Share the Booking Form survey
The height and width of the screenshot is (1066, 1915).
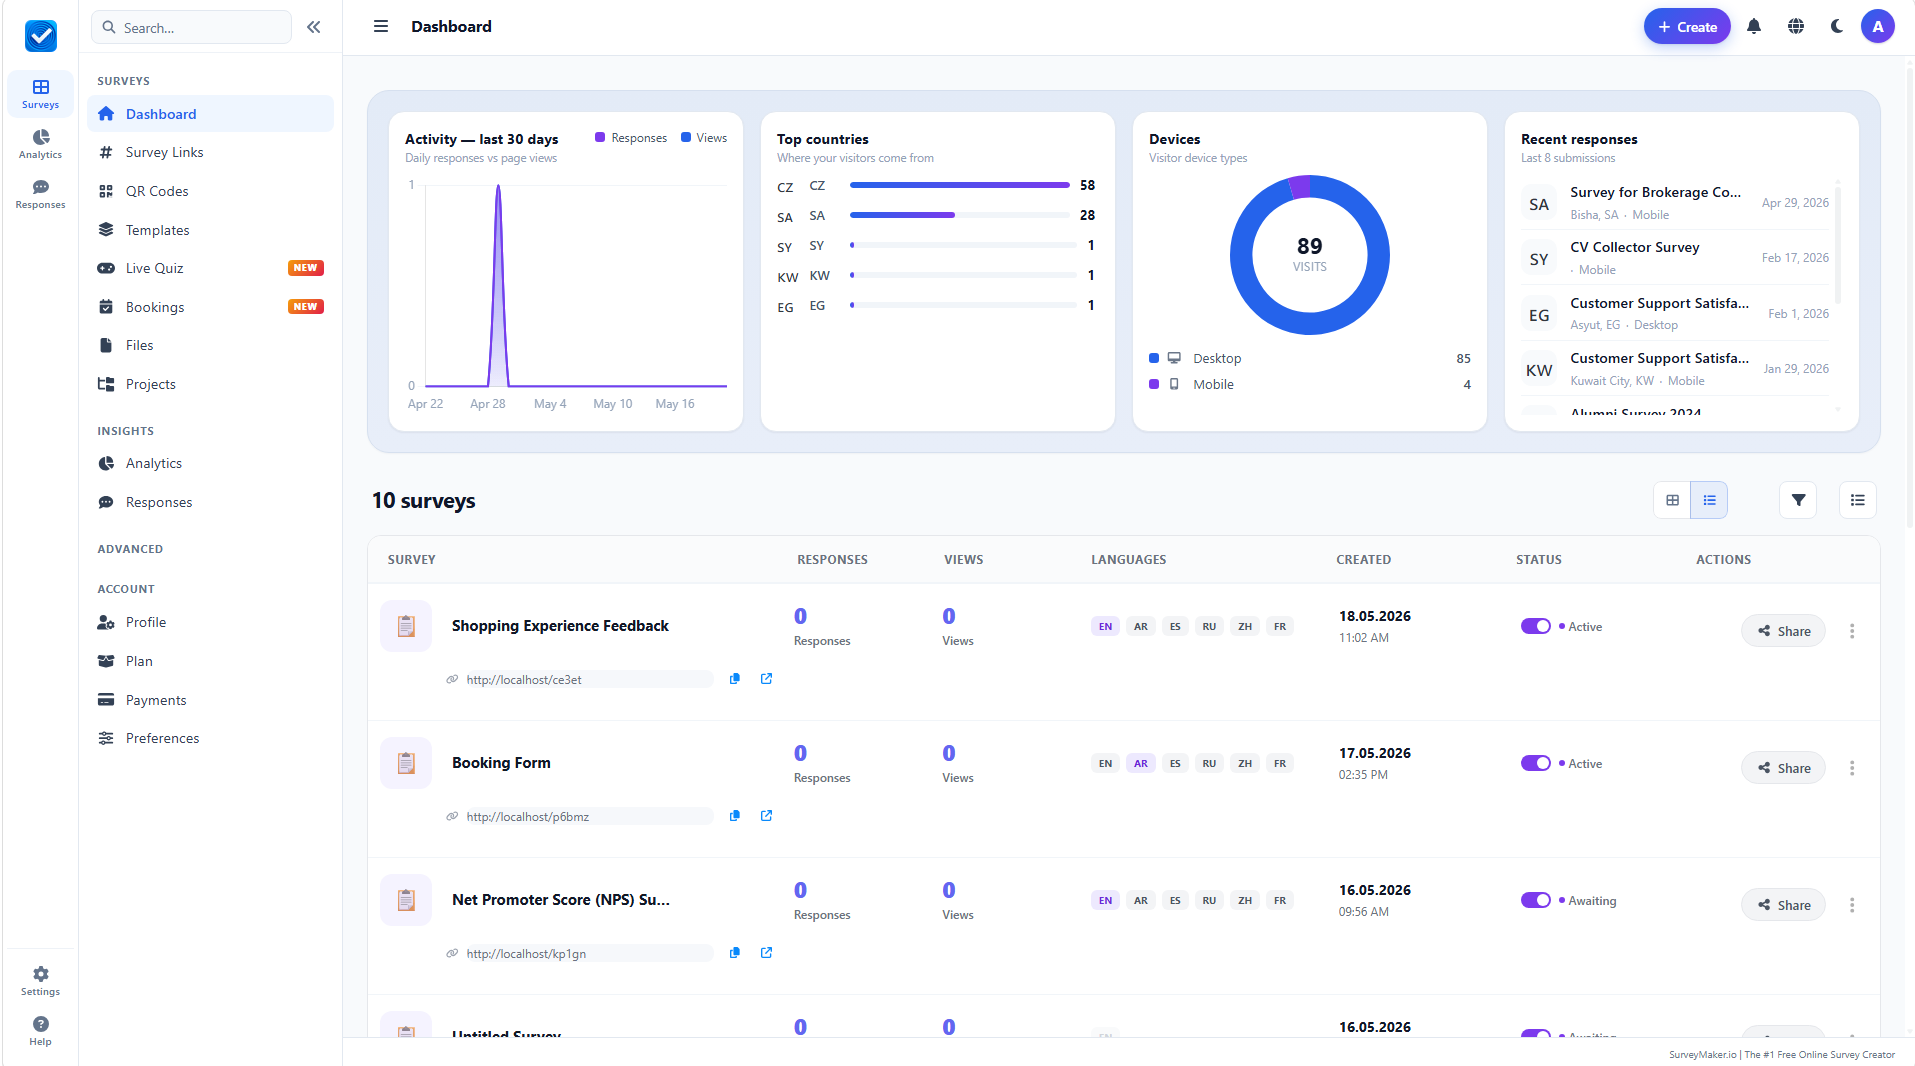coord(1783,768)
